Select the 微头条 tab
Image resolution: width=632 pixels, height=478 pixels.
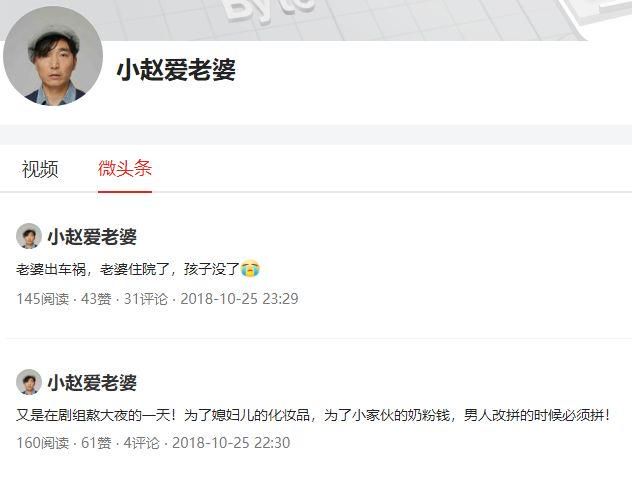[x=125, y=168]
